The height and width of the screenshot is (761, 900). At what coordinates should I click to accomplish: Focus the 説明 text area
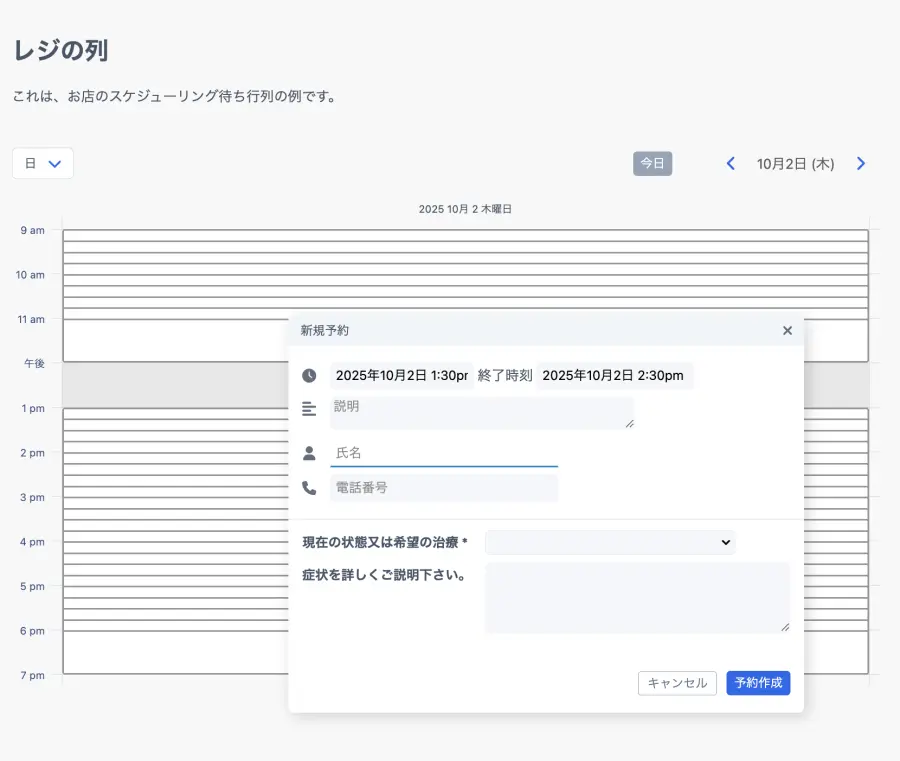[482, 412]
